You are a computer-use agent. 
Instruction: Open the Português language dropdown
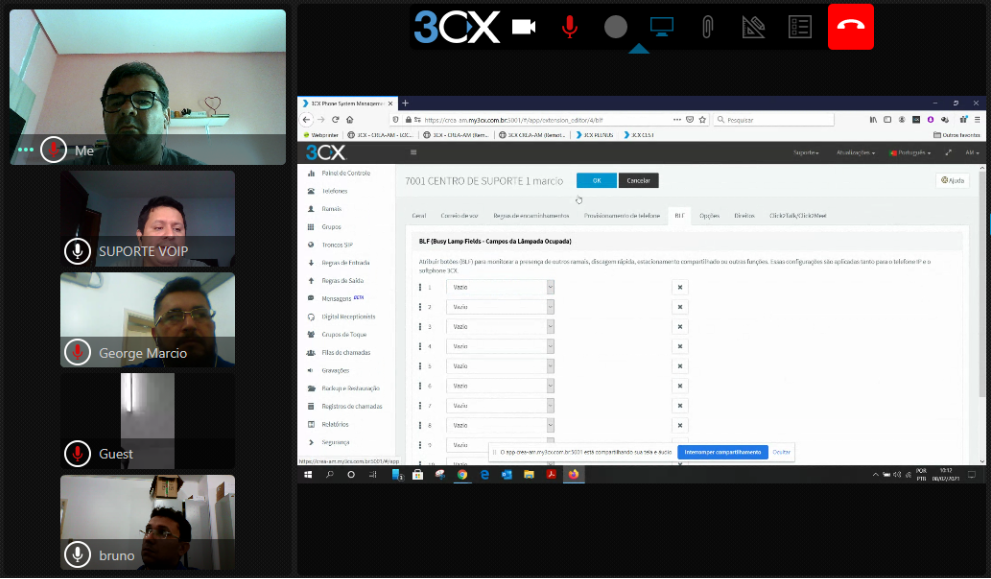point(910,152)
